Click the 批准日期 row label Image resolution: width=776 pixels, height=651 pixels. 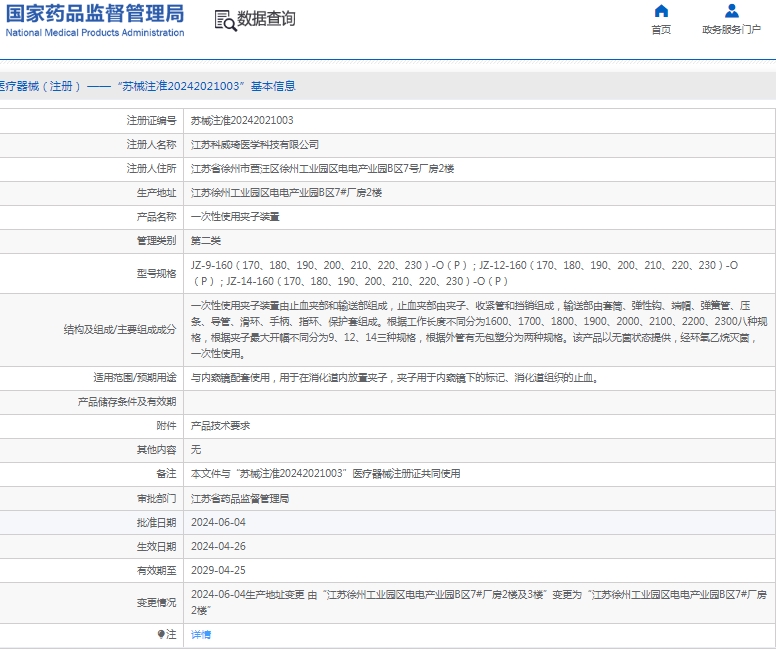pyautogui.click(x=156, y=522)
